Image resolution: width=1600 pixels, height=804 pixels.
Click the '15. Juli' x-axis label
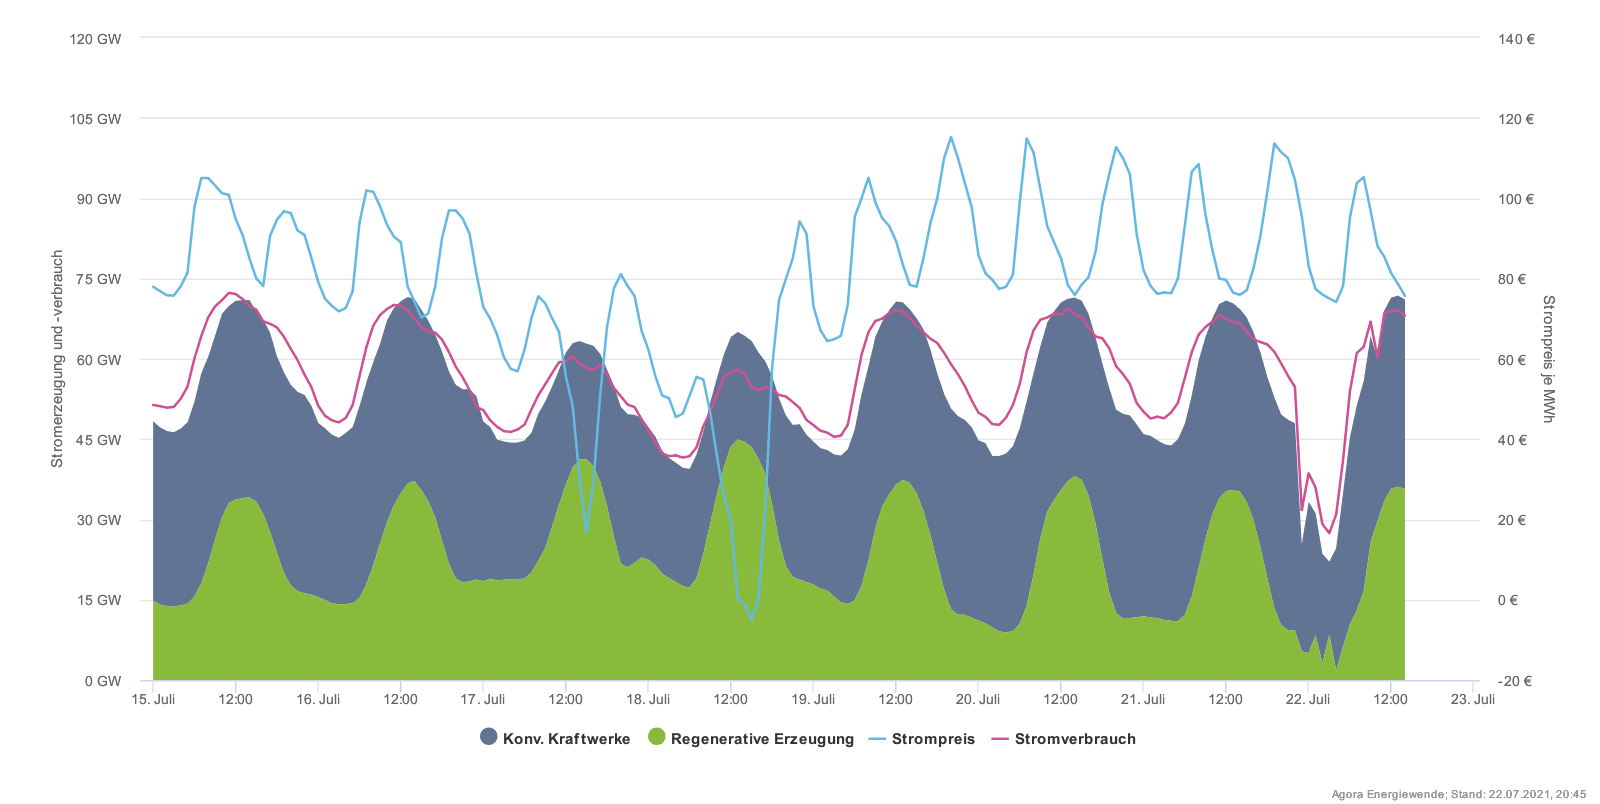coord(153,699)
